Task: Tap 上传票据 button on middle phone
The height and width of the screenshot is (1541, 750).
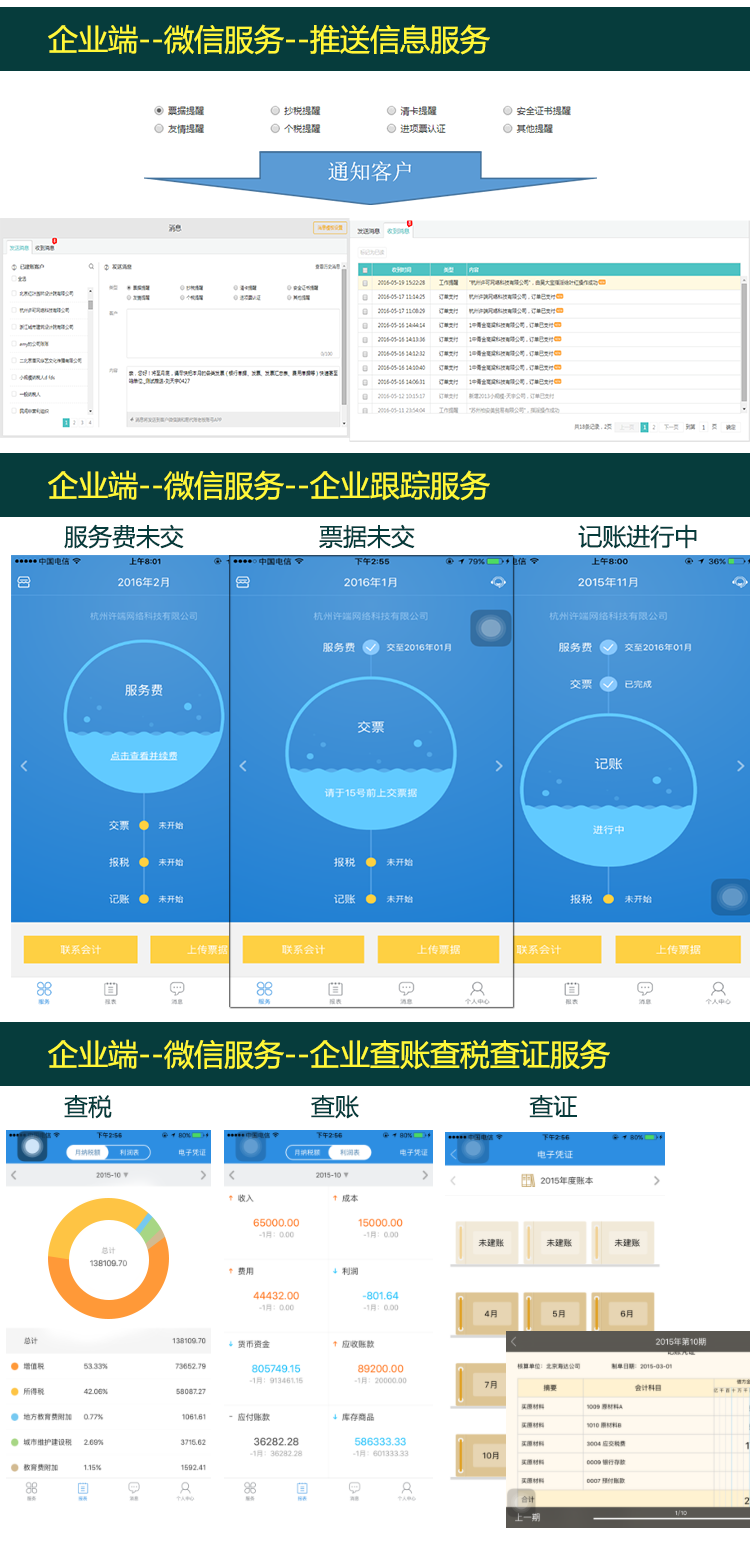Action: (438, 949)
